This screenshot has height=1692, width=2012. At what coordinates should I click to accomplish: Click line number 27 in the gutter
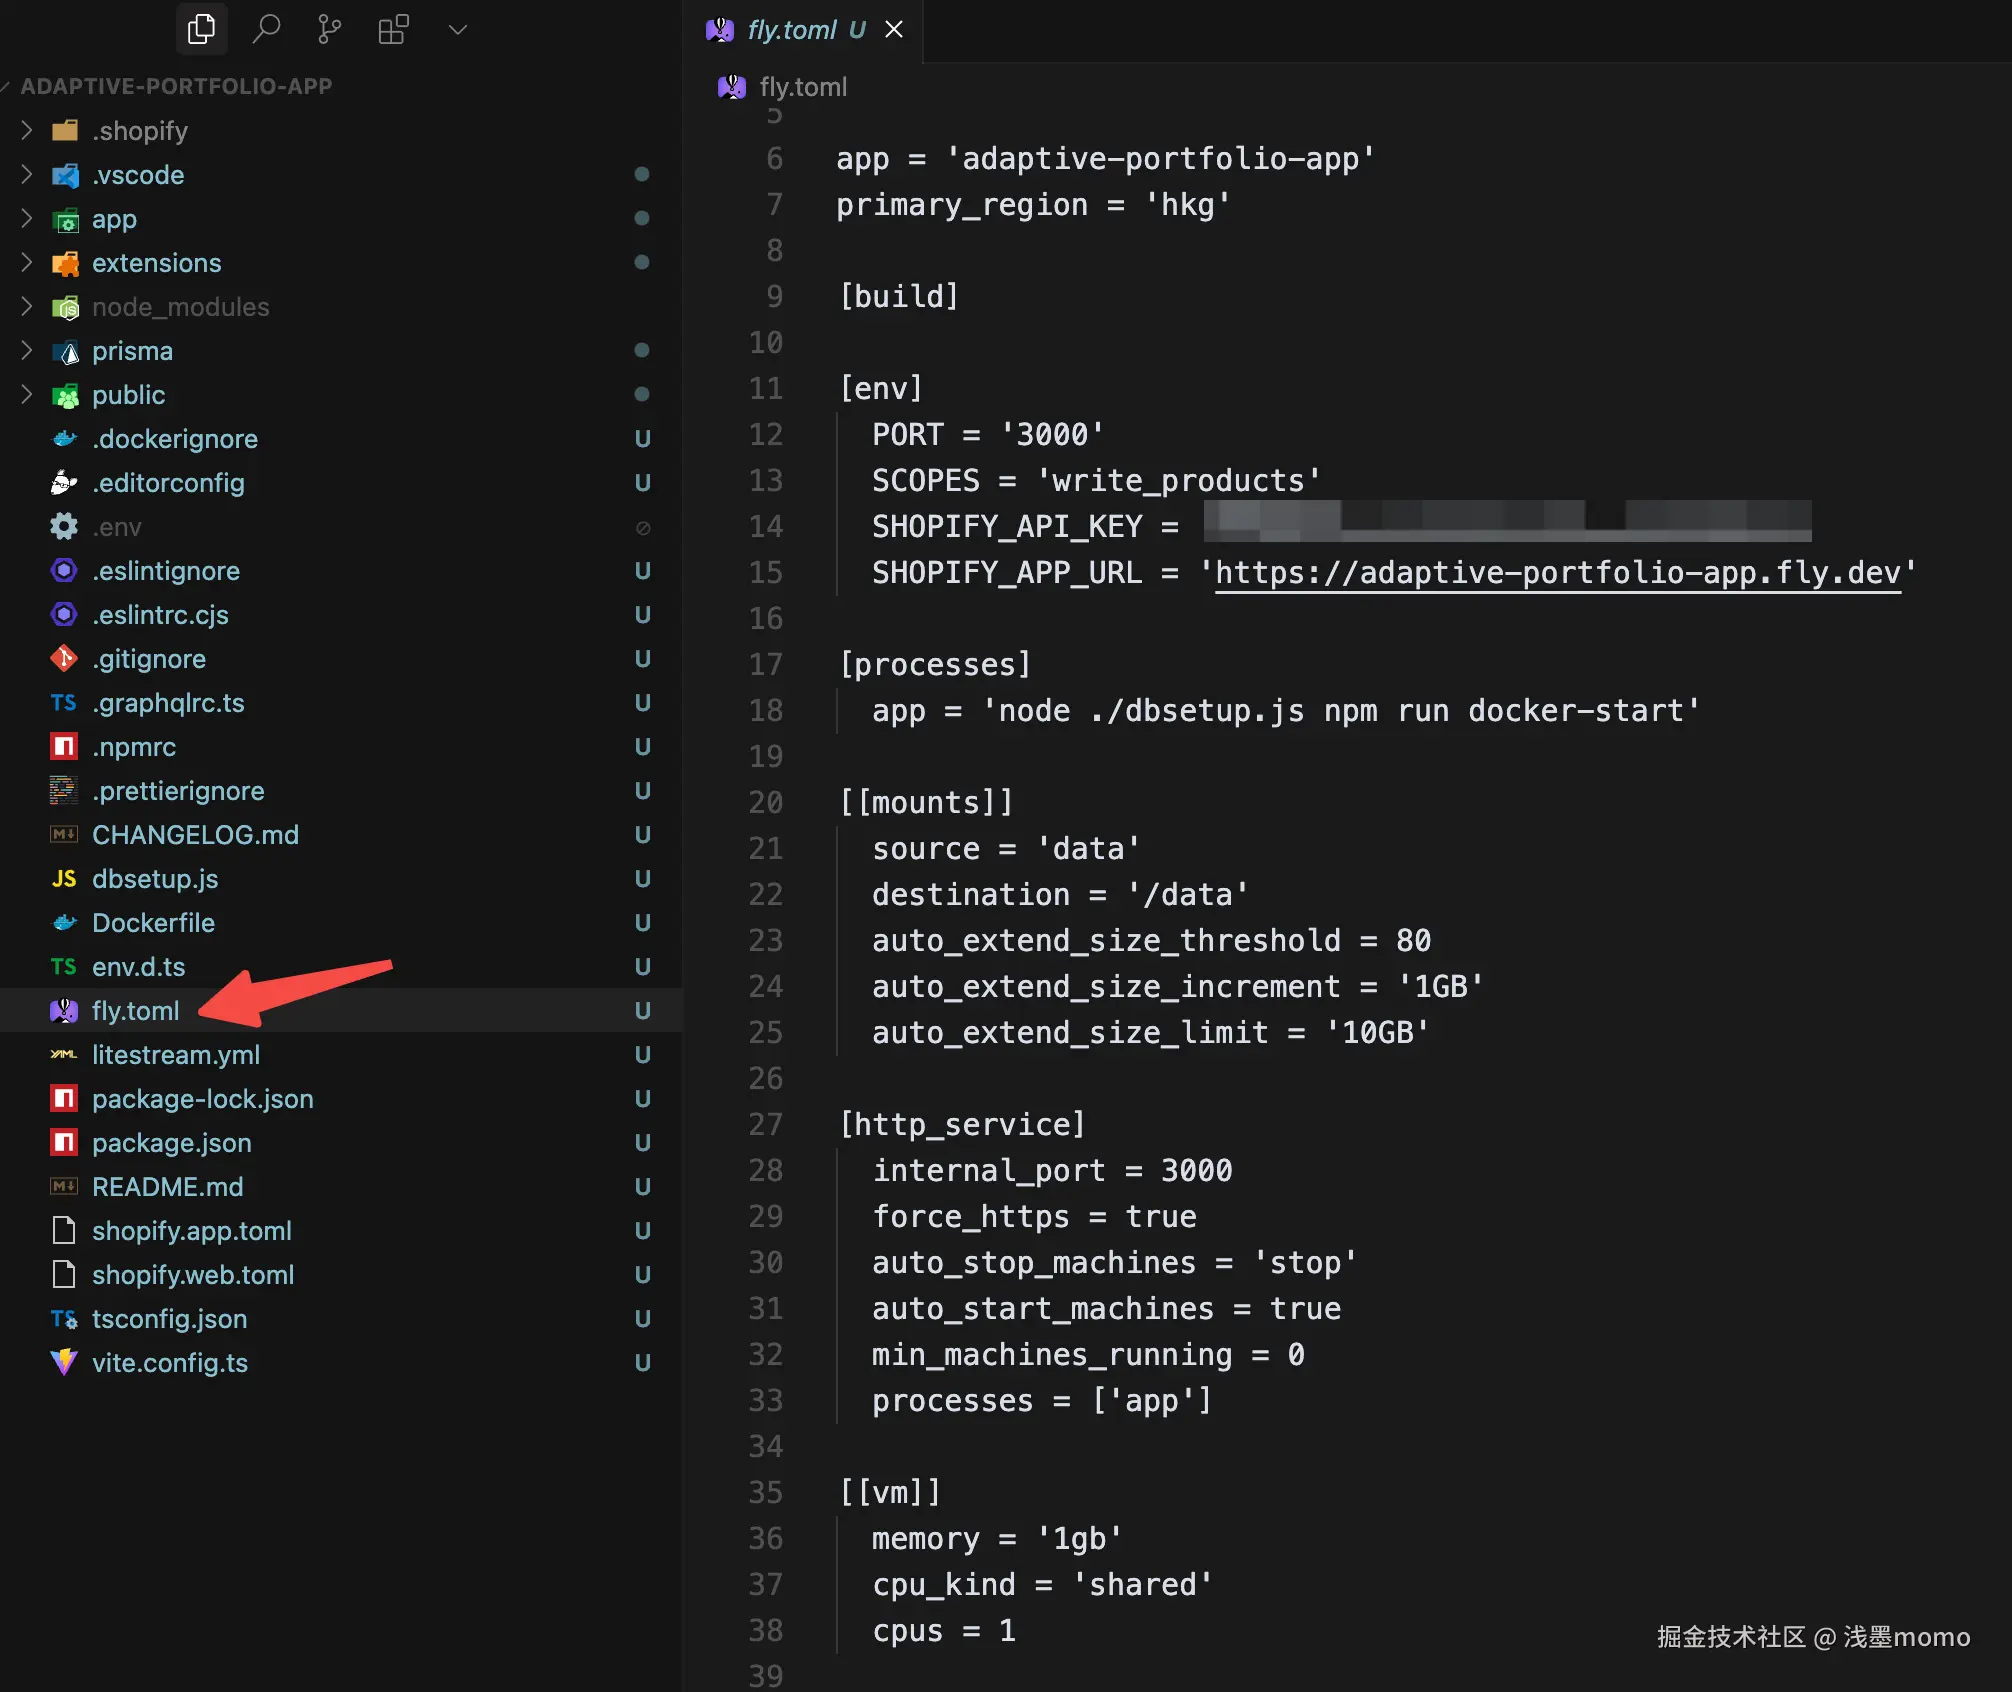click(766, 1124)
